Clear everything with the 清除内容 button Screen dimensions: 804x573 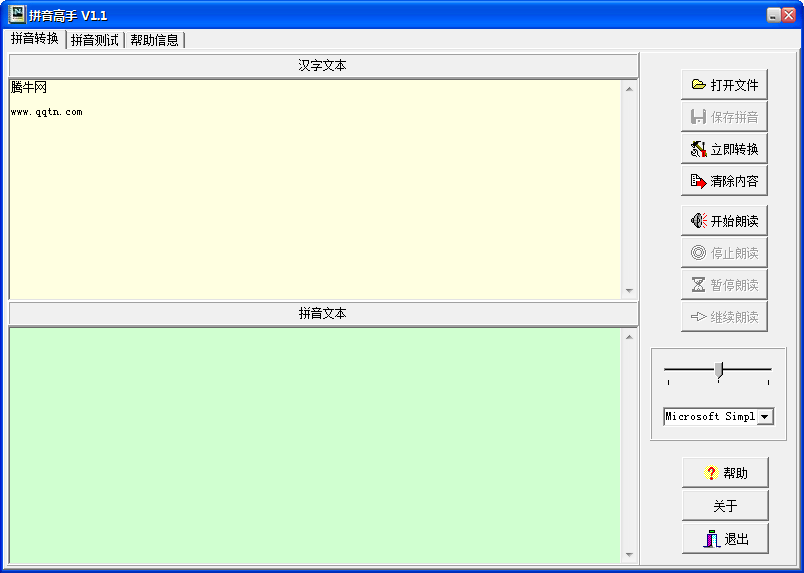[724, 181]
